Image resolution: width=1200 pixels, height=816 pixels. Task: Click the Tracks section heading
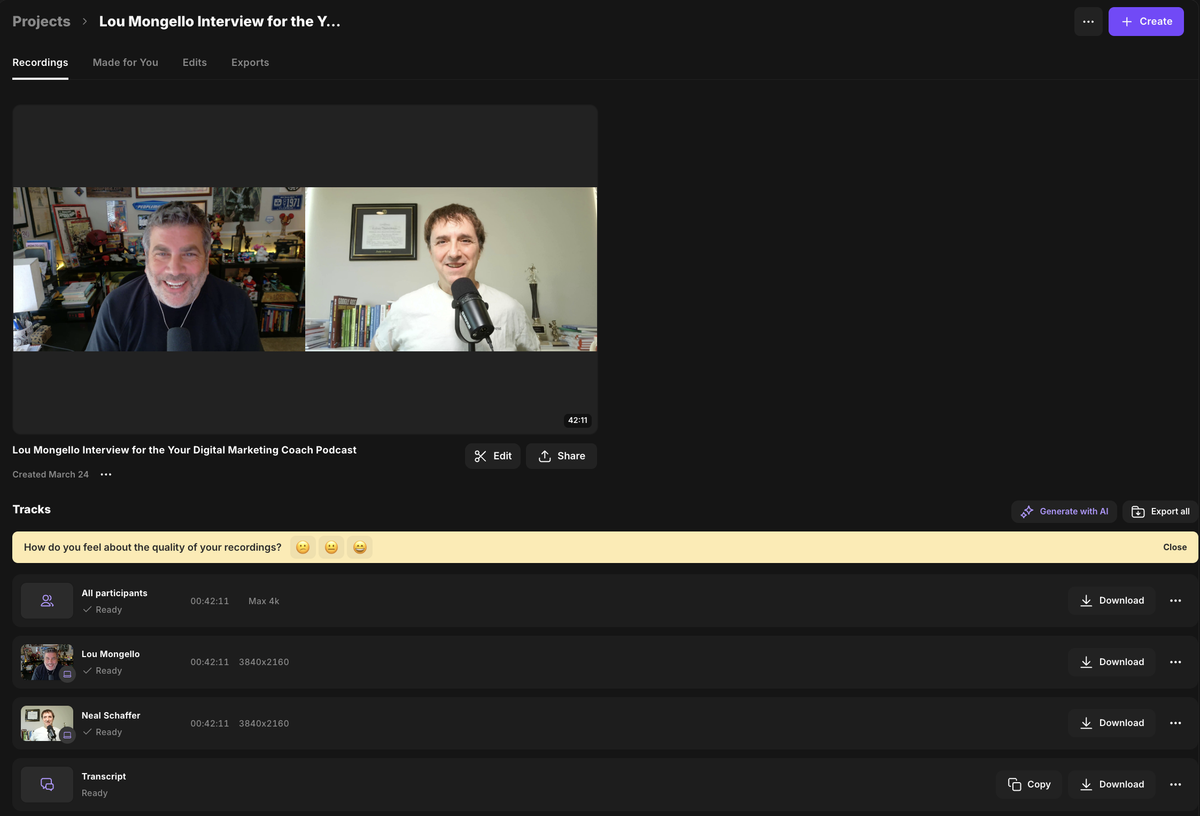pyautogui.click(x=31, y=509)
